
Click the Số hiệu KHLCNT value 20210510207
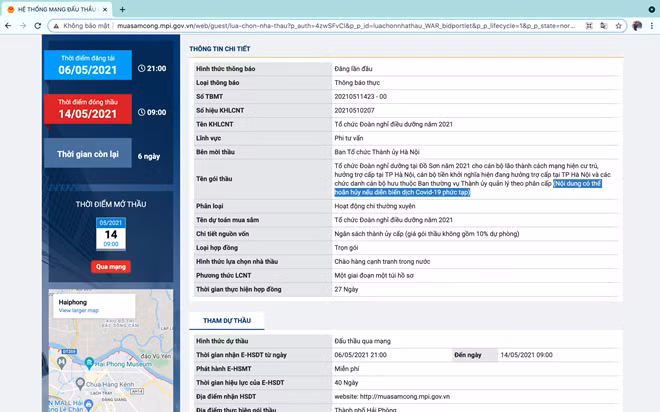pyautogui.click(x=354, y=110)
